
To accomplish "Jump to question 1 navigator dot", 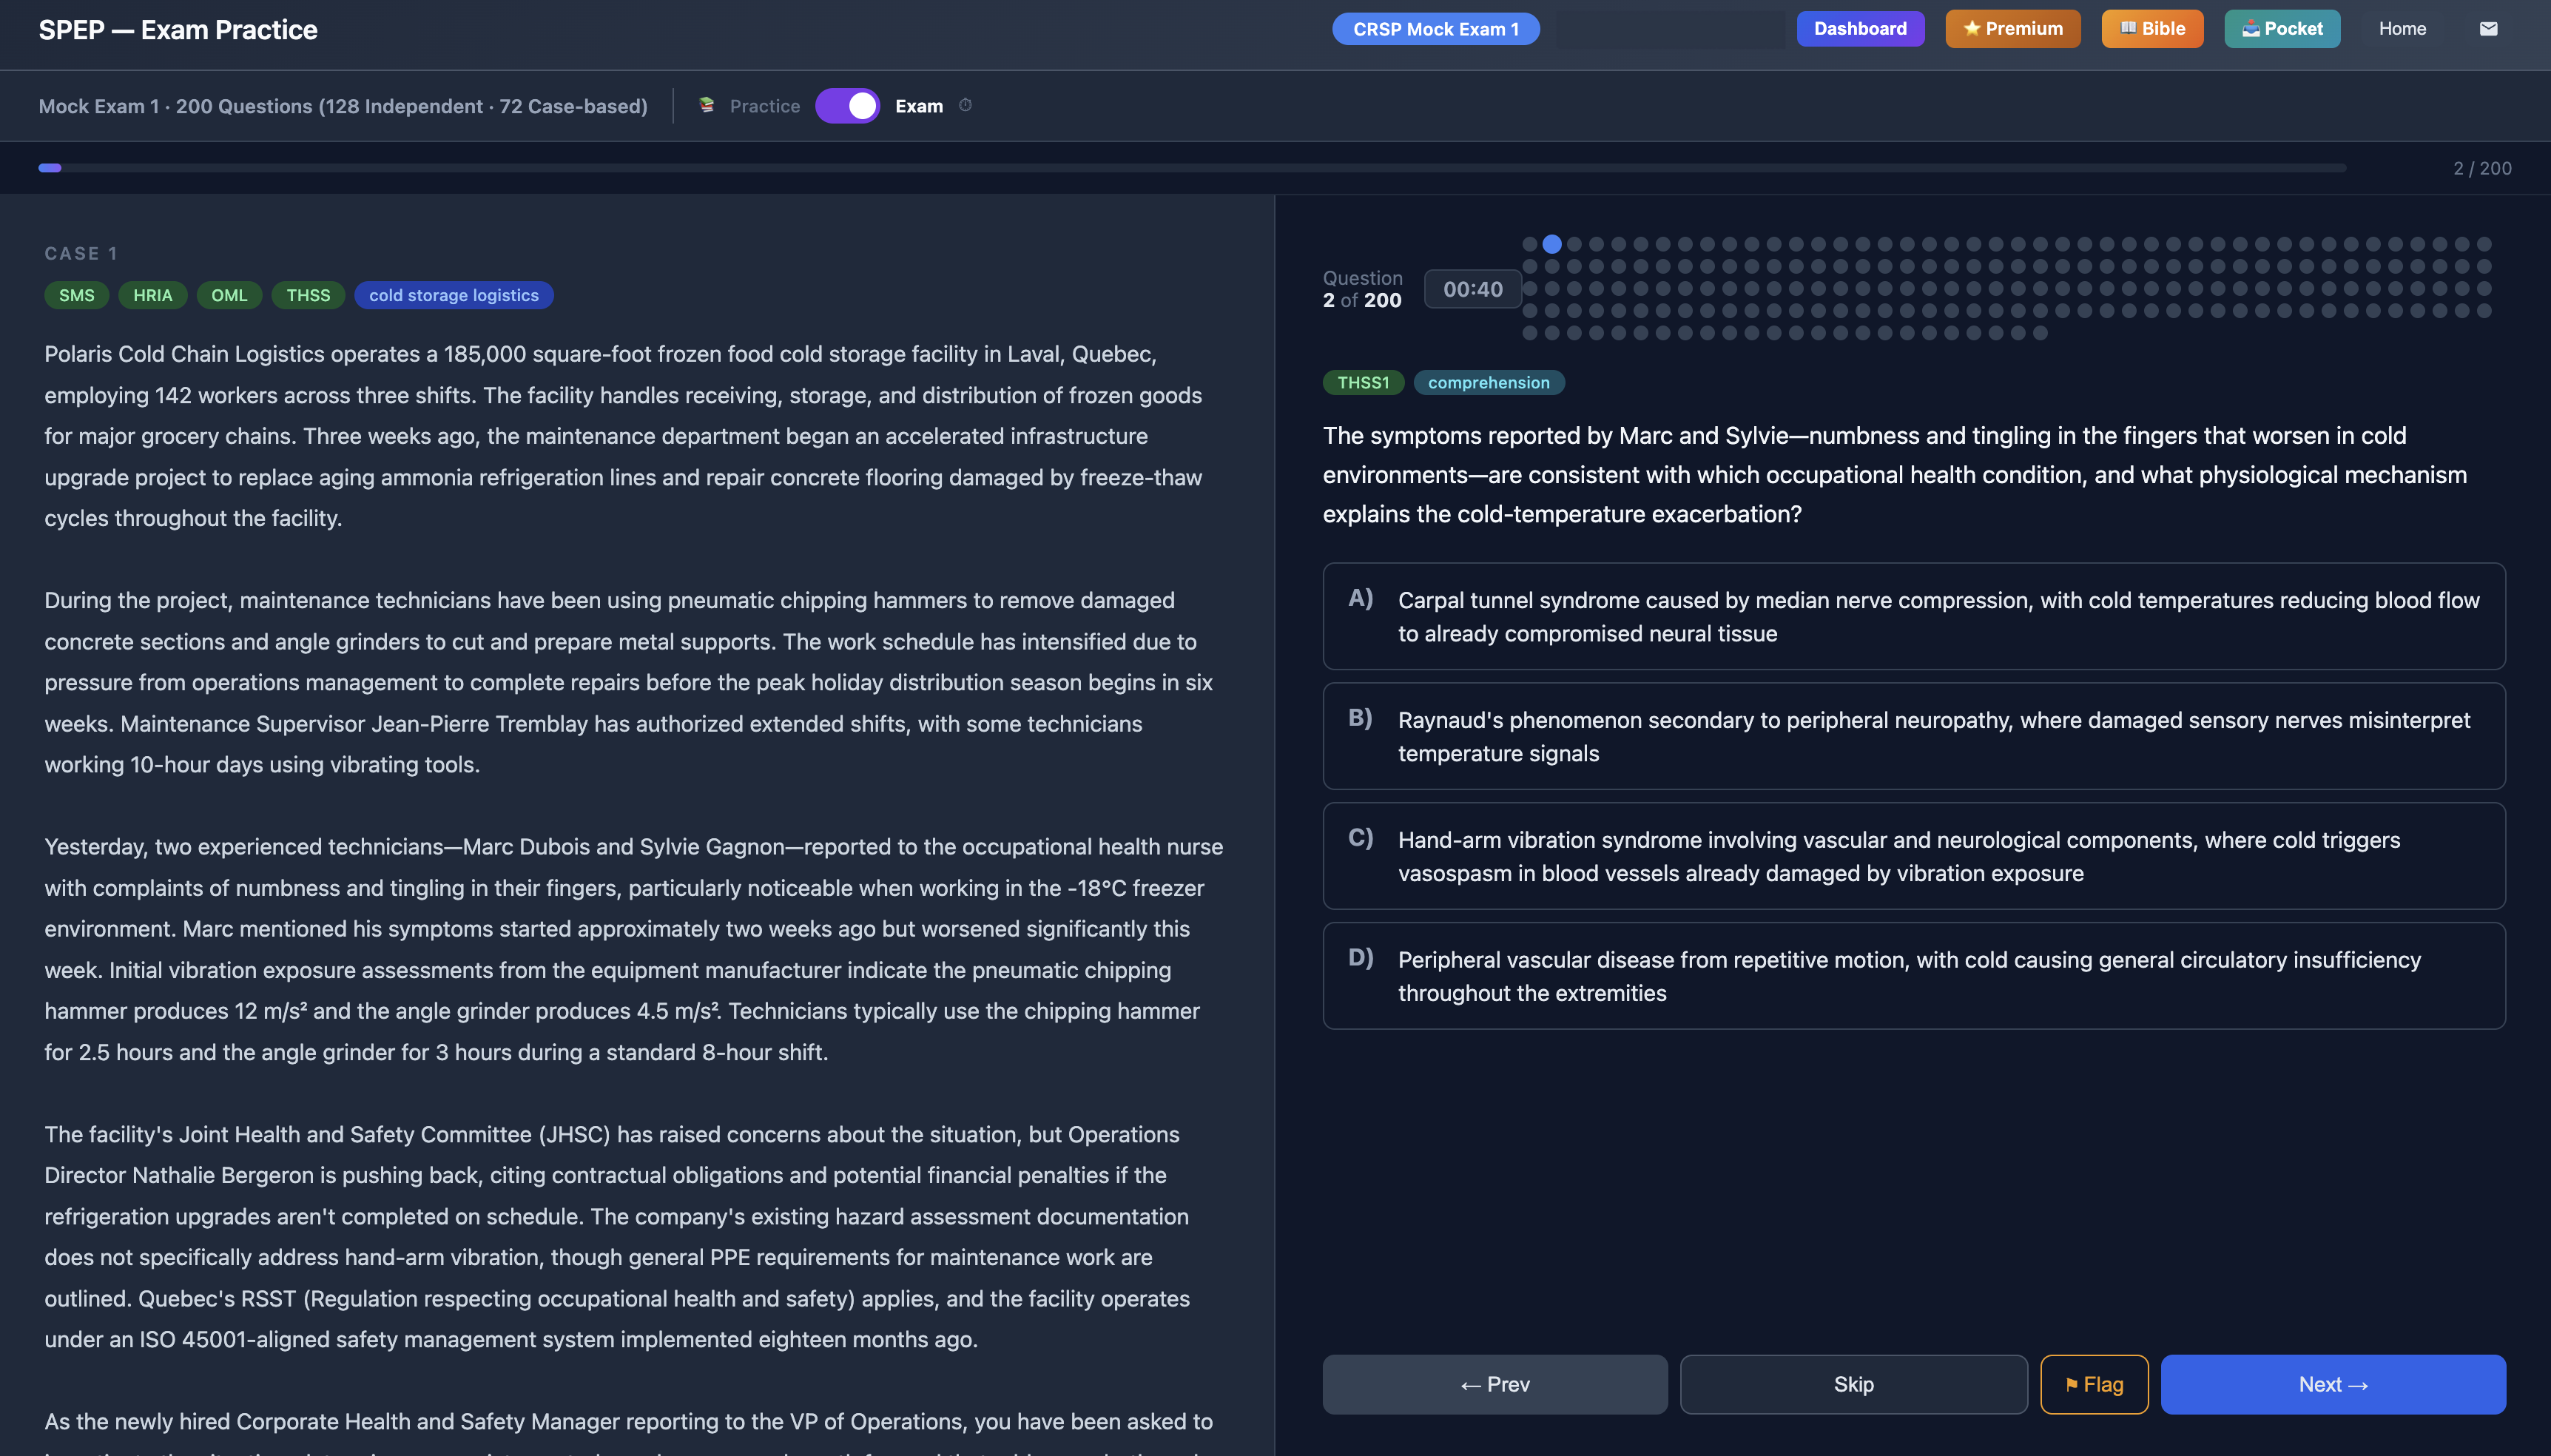I will coord(1530,244).
